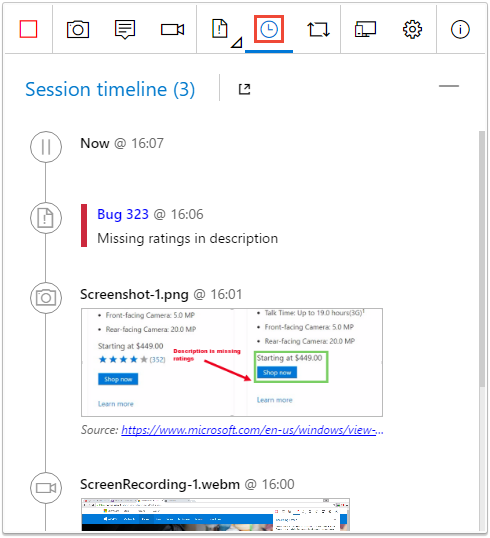490x538 pixels.
Task: Start screen recording with the video camera icon
Action: pos(172,30)
